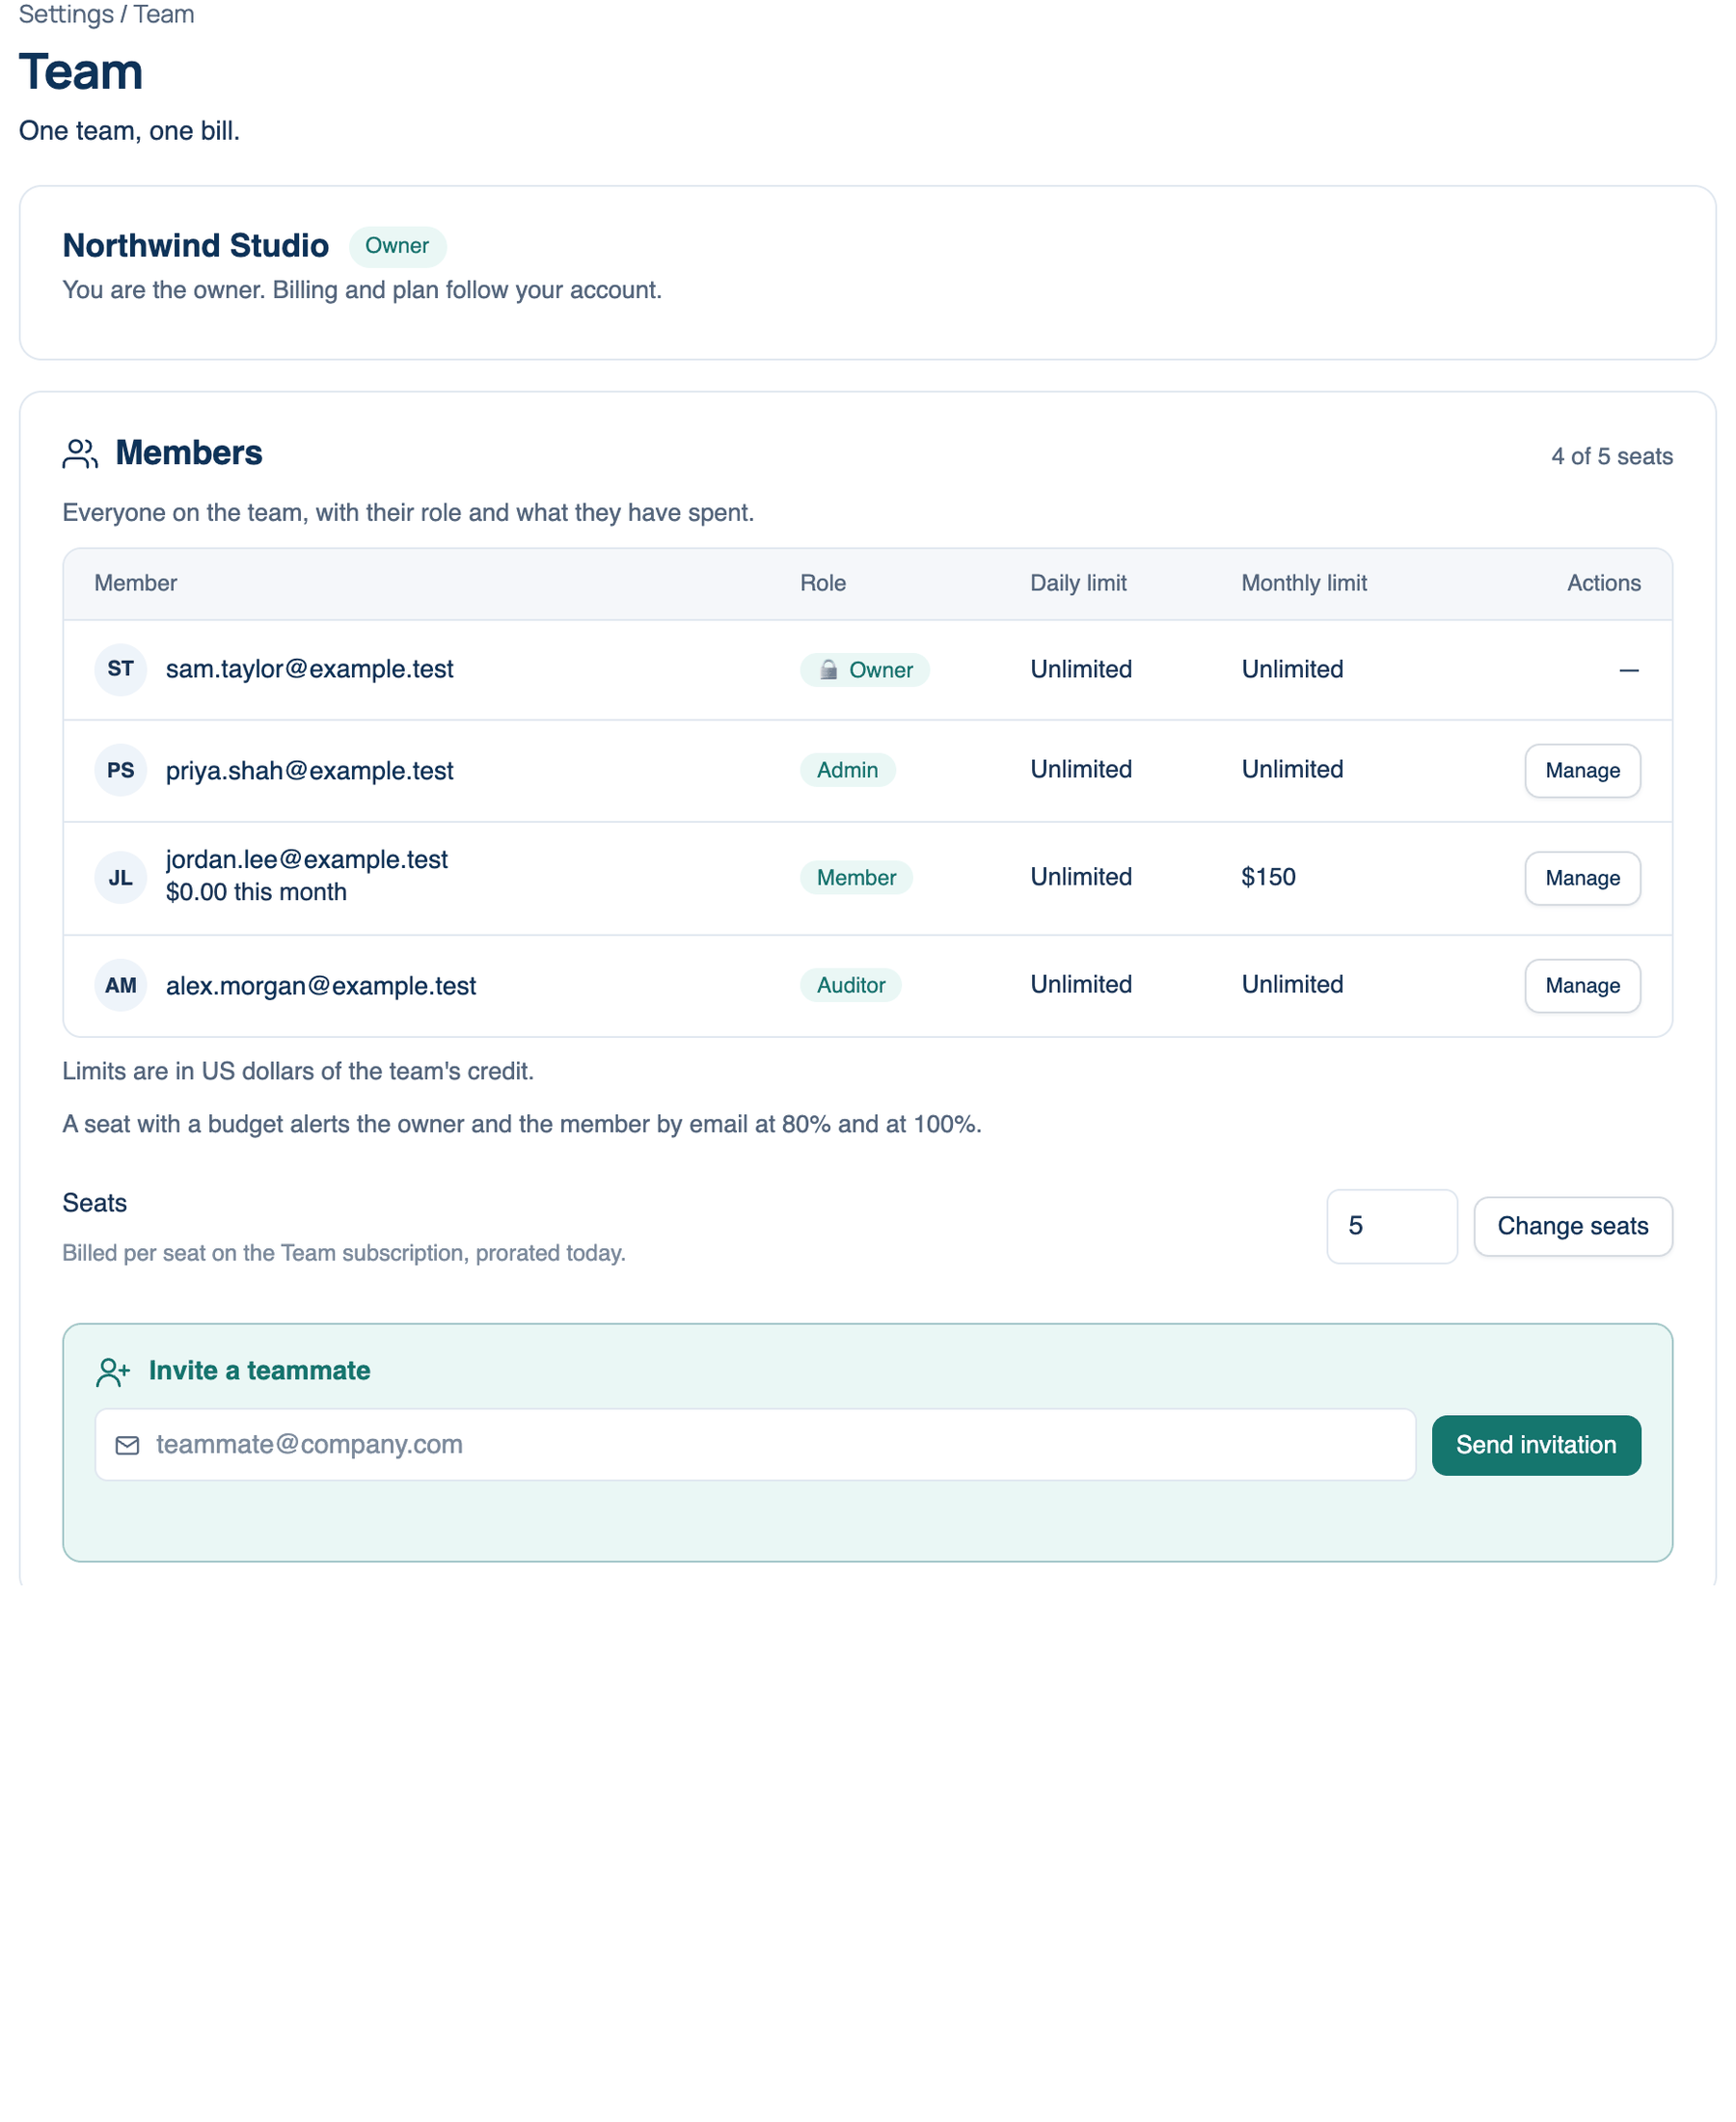
Task: Click sam.taylor@example.test email
Action: pyautogui.click(x=309, y=669)
